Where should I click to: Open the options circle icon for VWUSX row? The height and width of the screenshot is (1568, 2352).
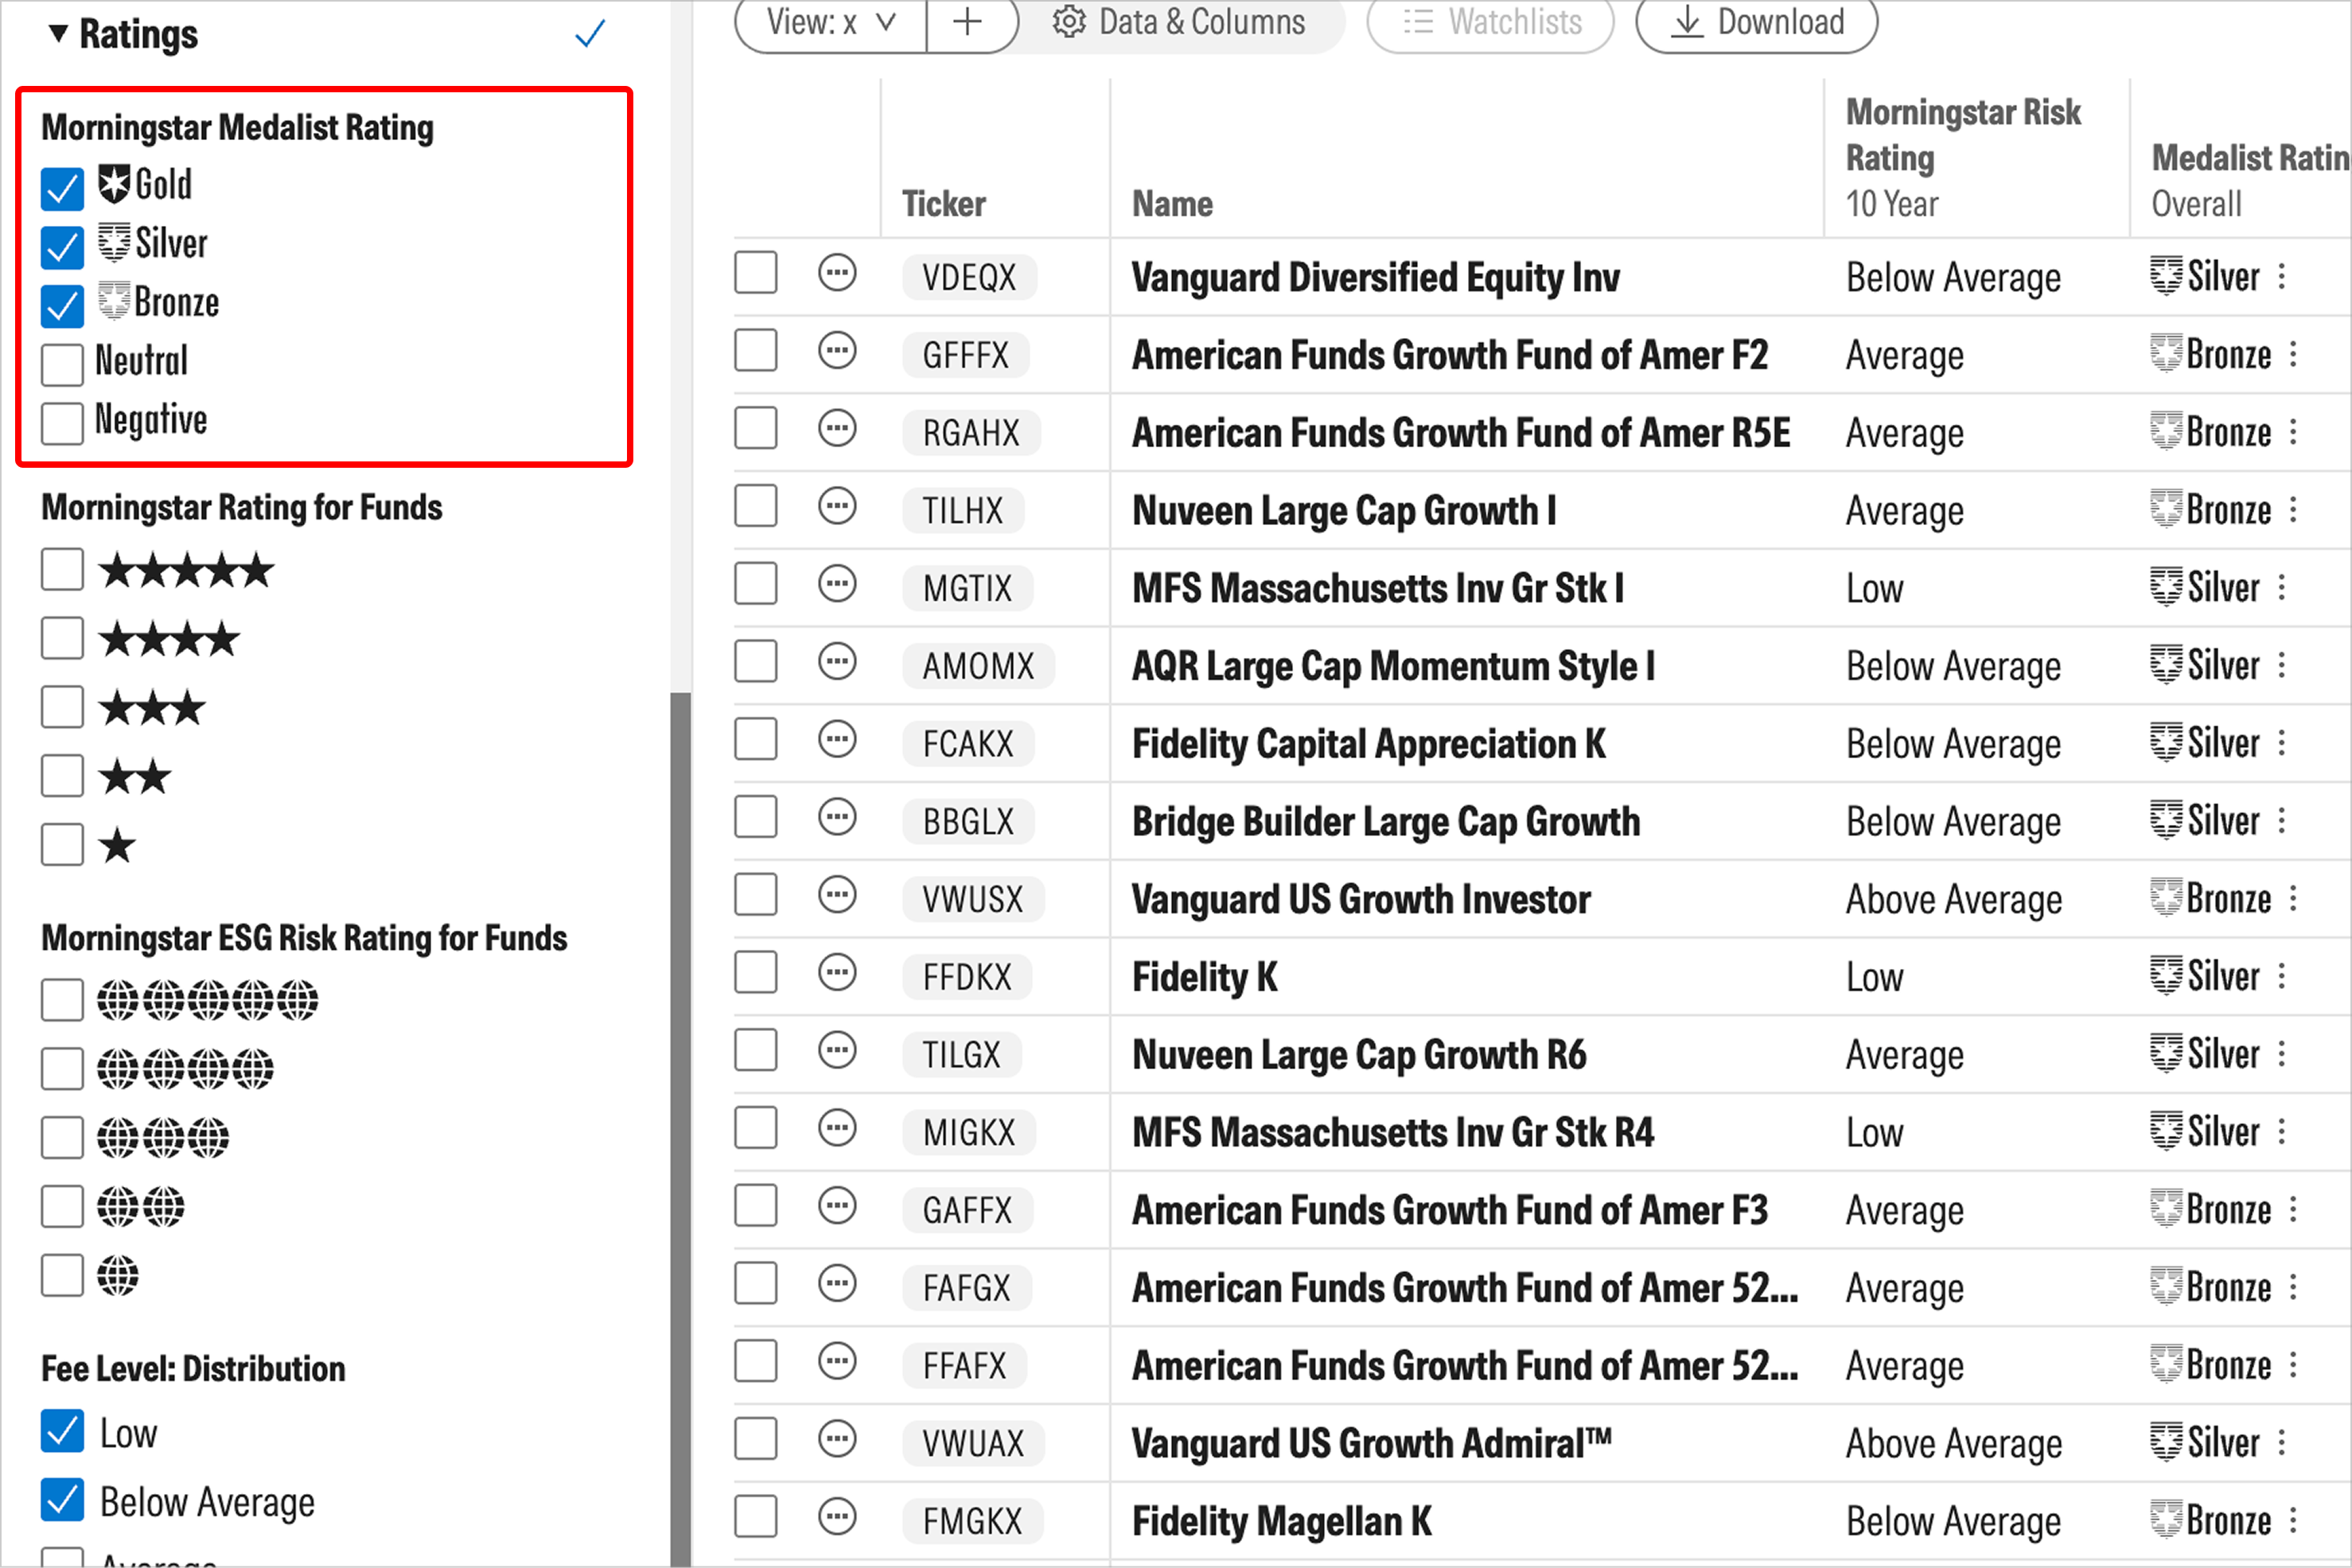pos(837,896)
